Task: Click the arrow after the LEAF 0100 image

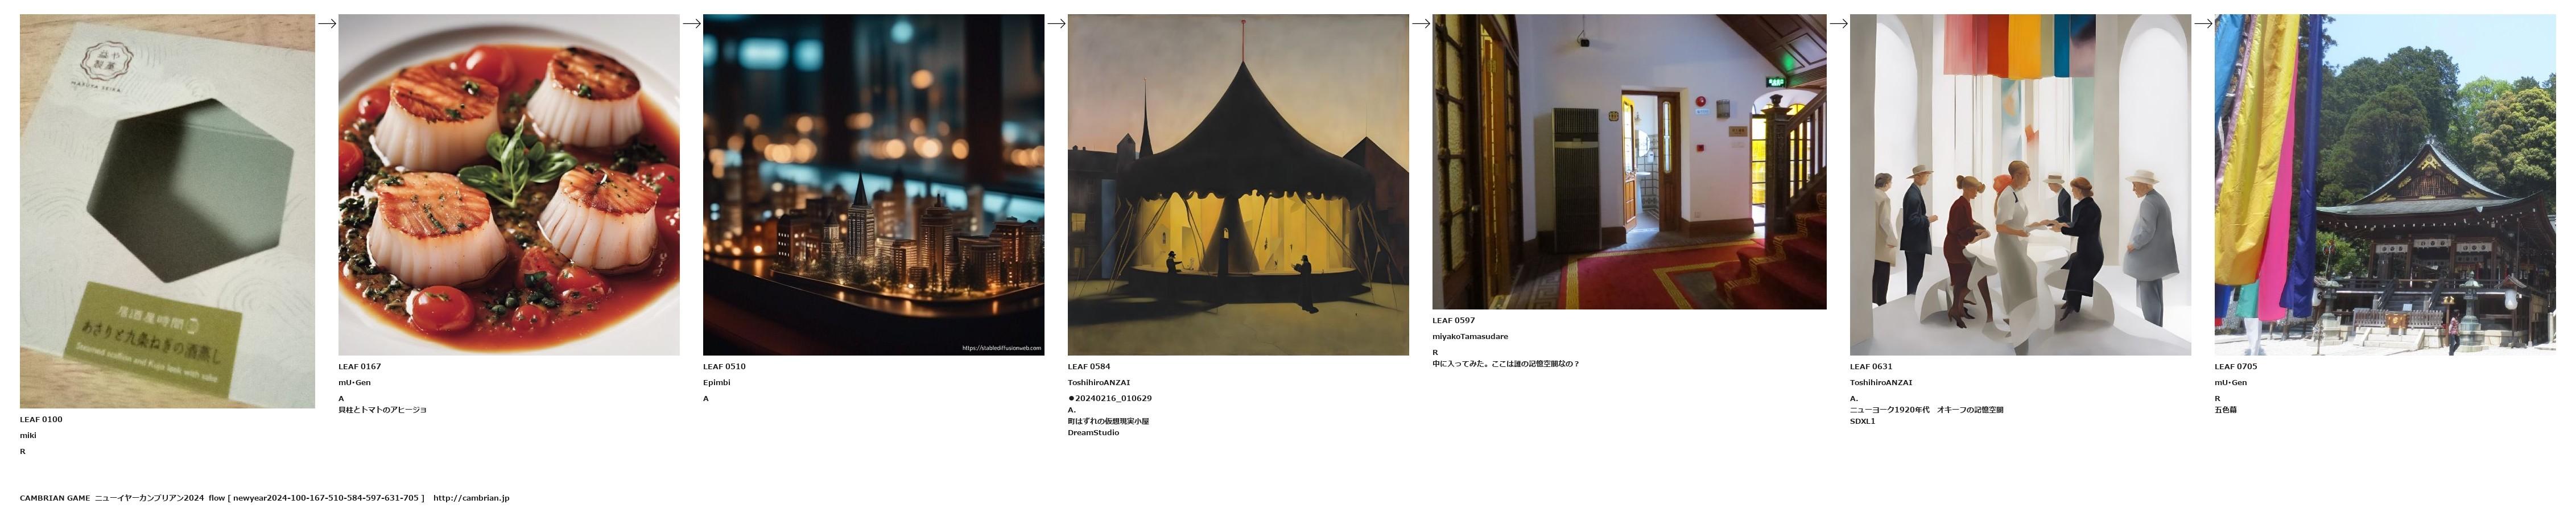Action: click(x=326, y=24)
